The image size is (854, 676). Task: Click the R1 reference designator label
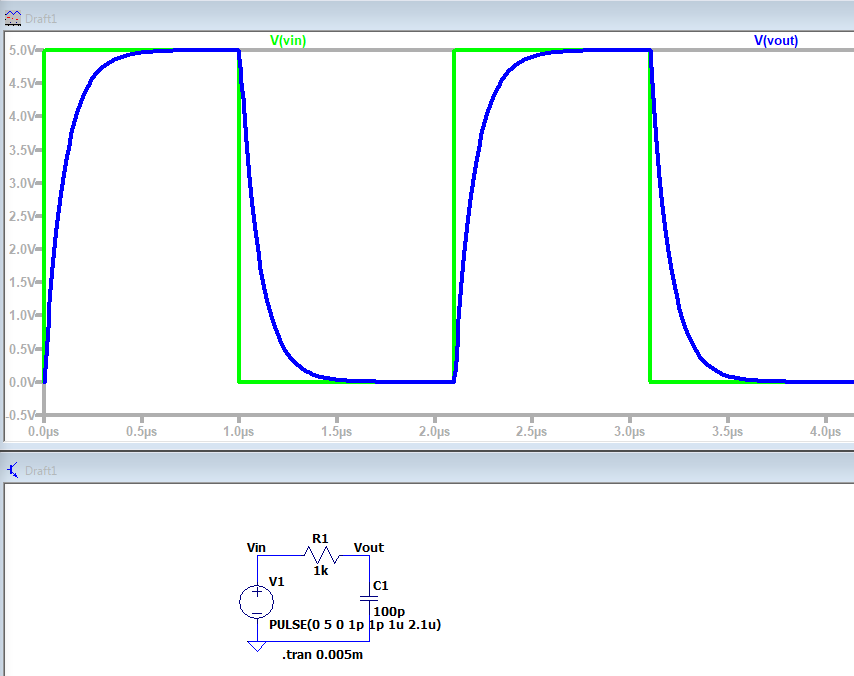[x=320, y=538]
